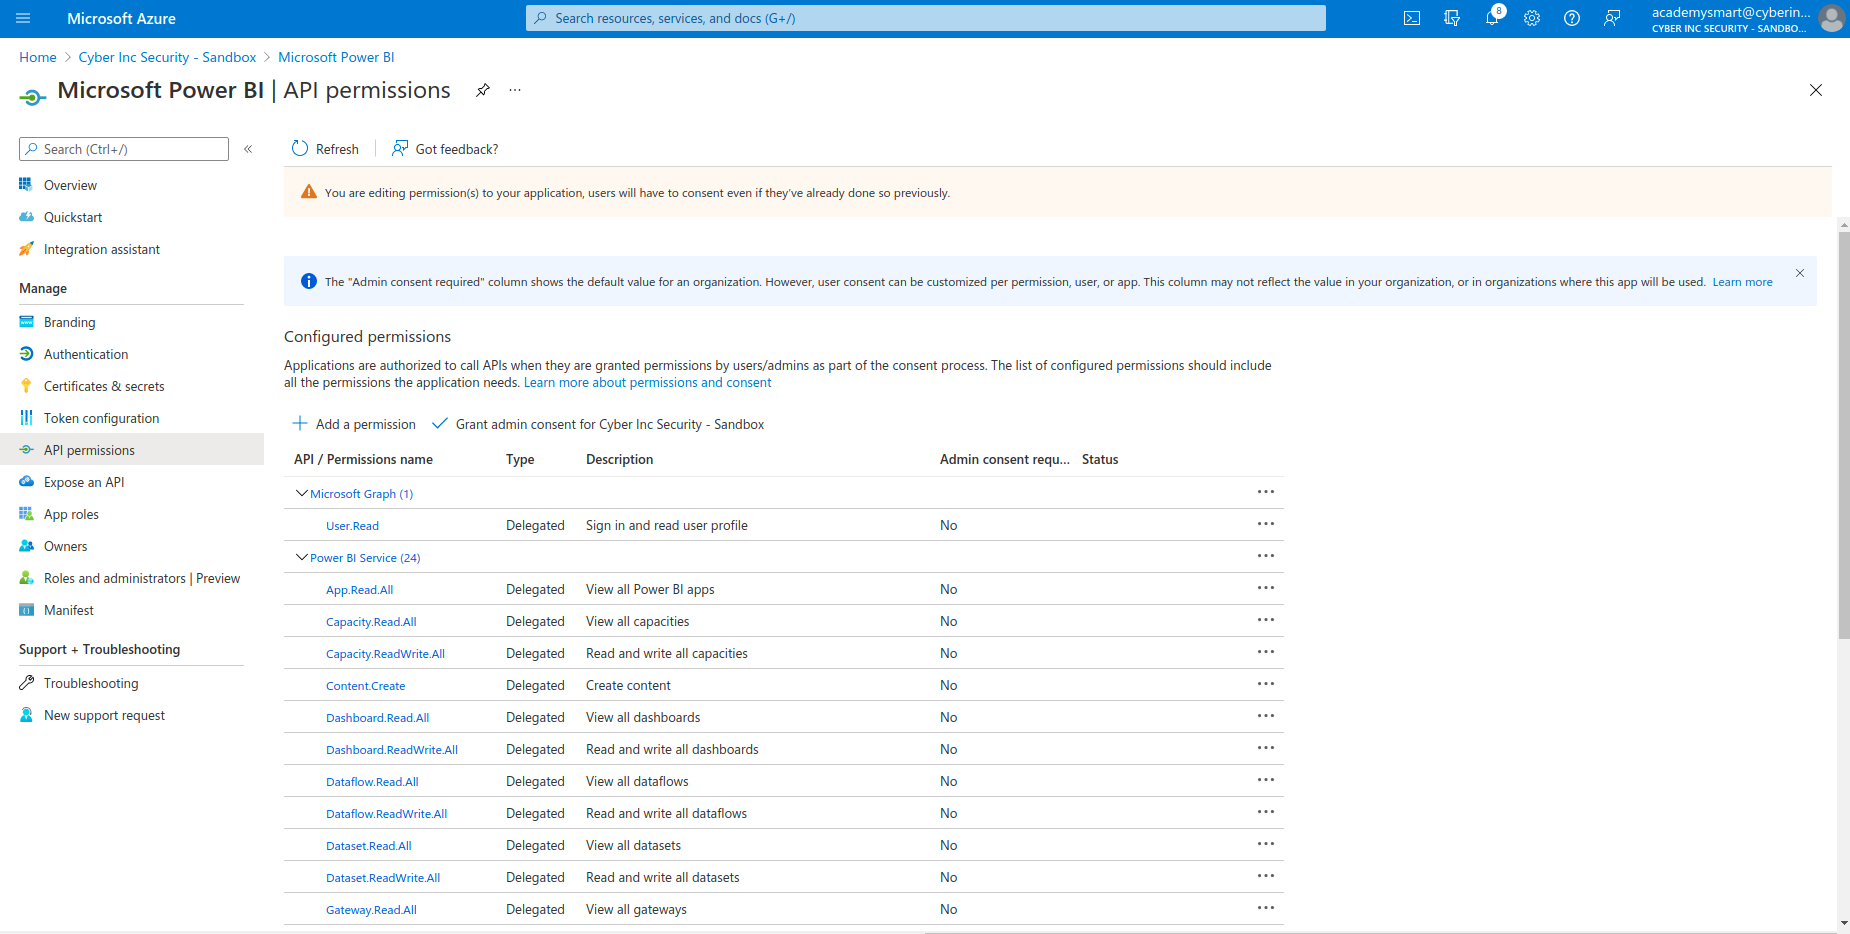
Task: Open Dashboard.Read.All permission details
Action: click(x=377, y=718)
